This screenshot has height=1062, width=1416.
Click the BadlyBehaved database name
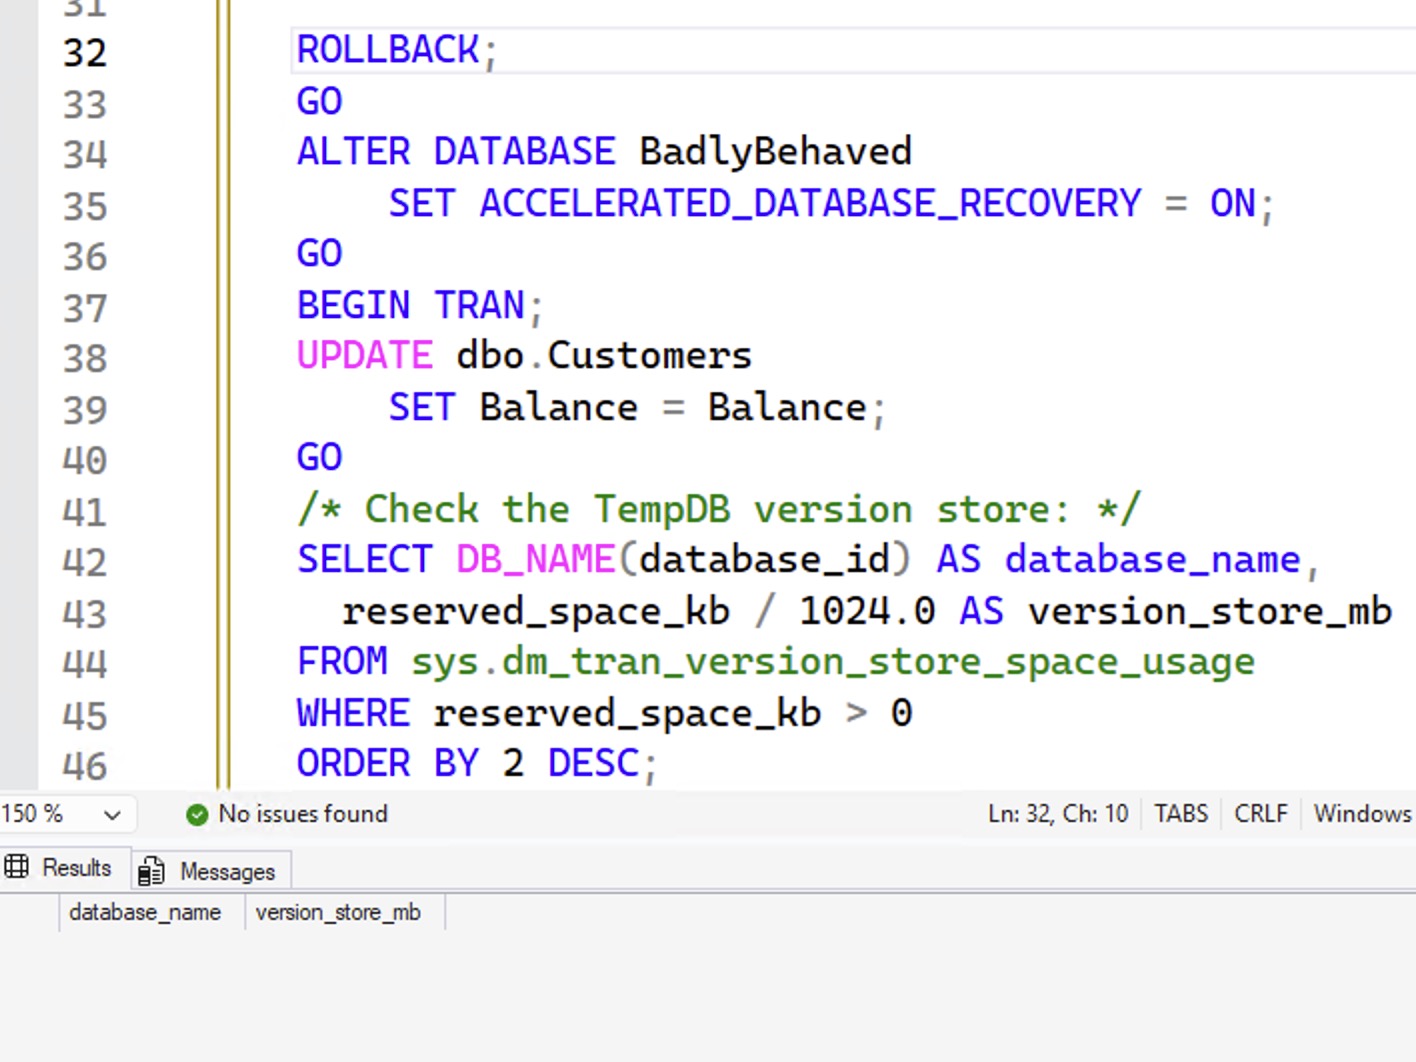click(775, 152)
